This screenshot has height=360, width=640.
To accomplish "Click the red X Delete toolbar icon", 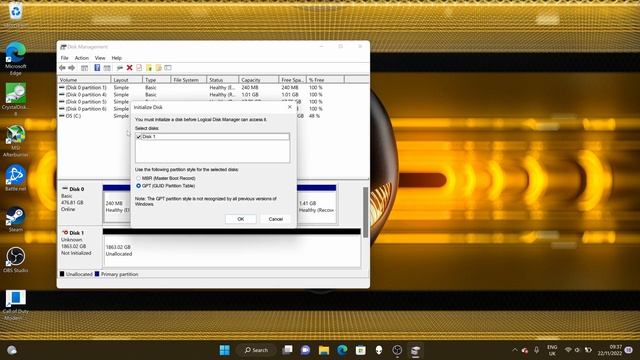I will [x=129, y=68].
